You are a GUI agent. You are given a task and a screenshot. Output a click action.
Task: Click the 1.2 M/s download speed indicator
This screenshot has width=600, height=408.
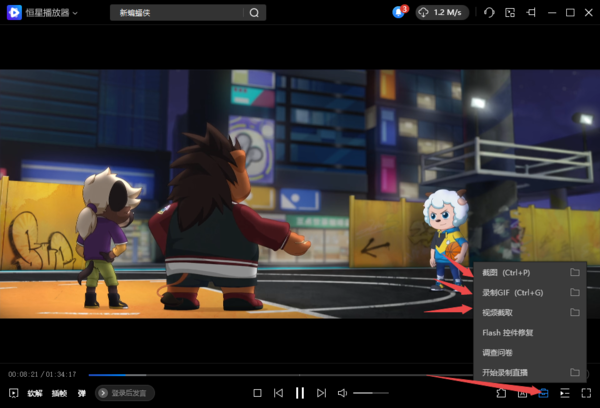point(441,12)
